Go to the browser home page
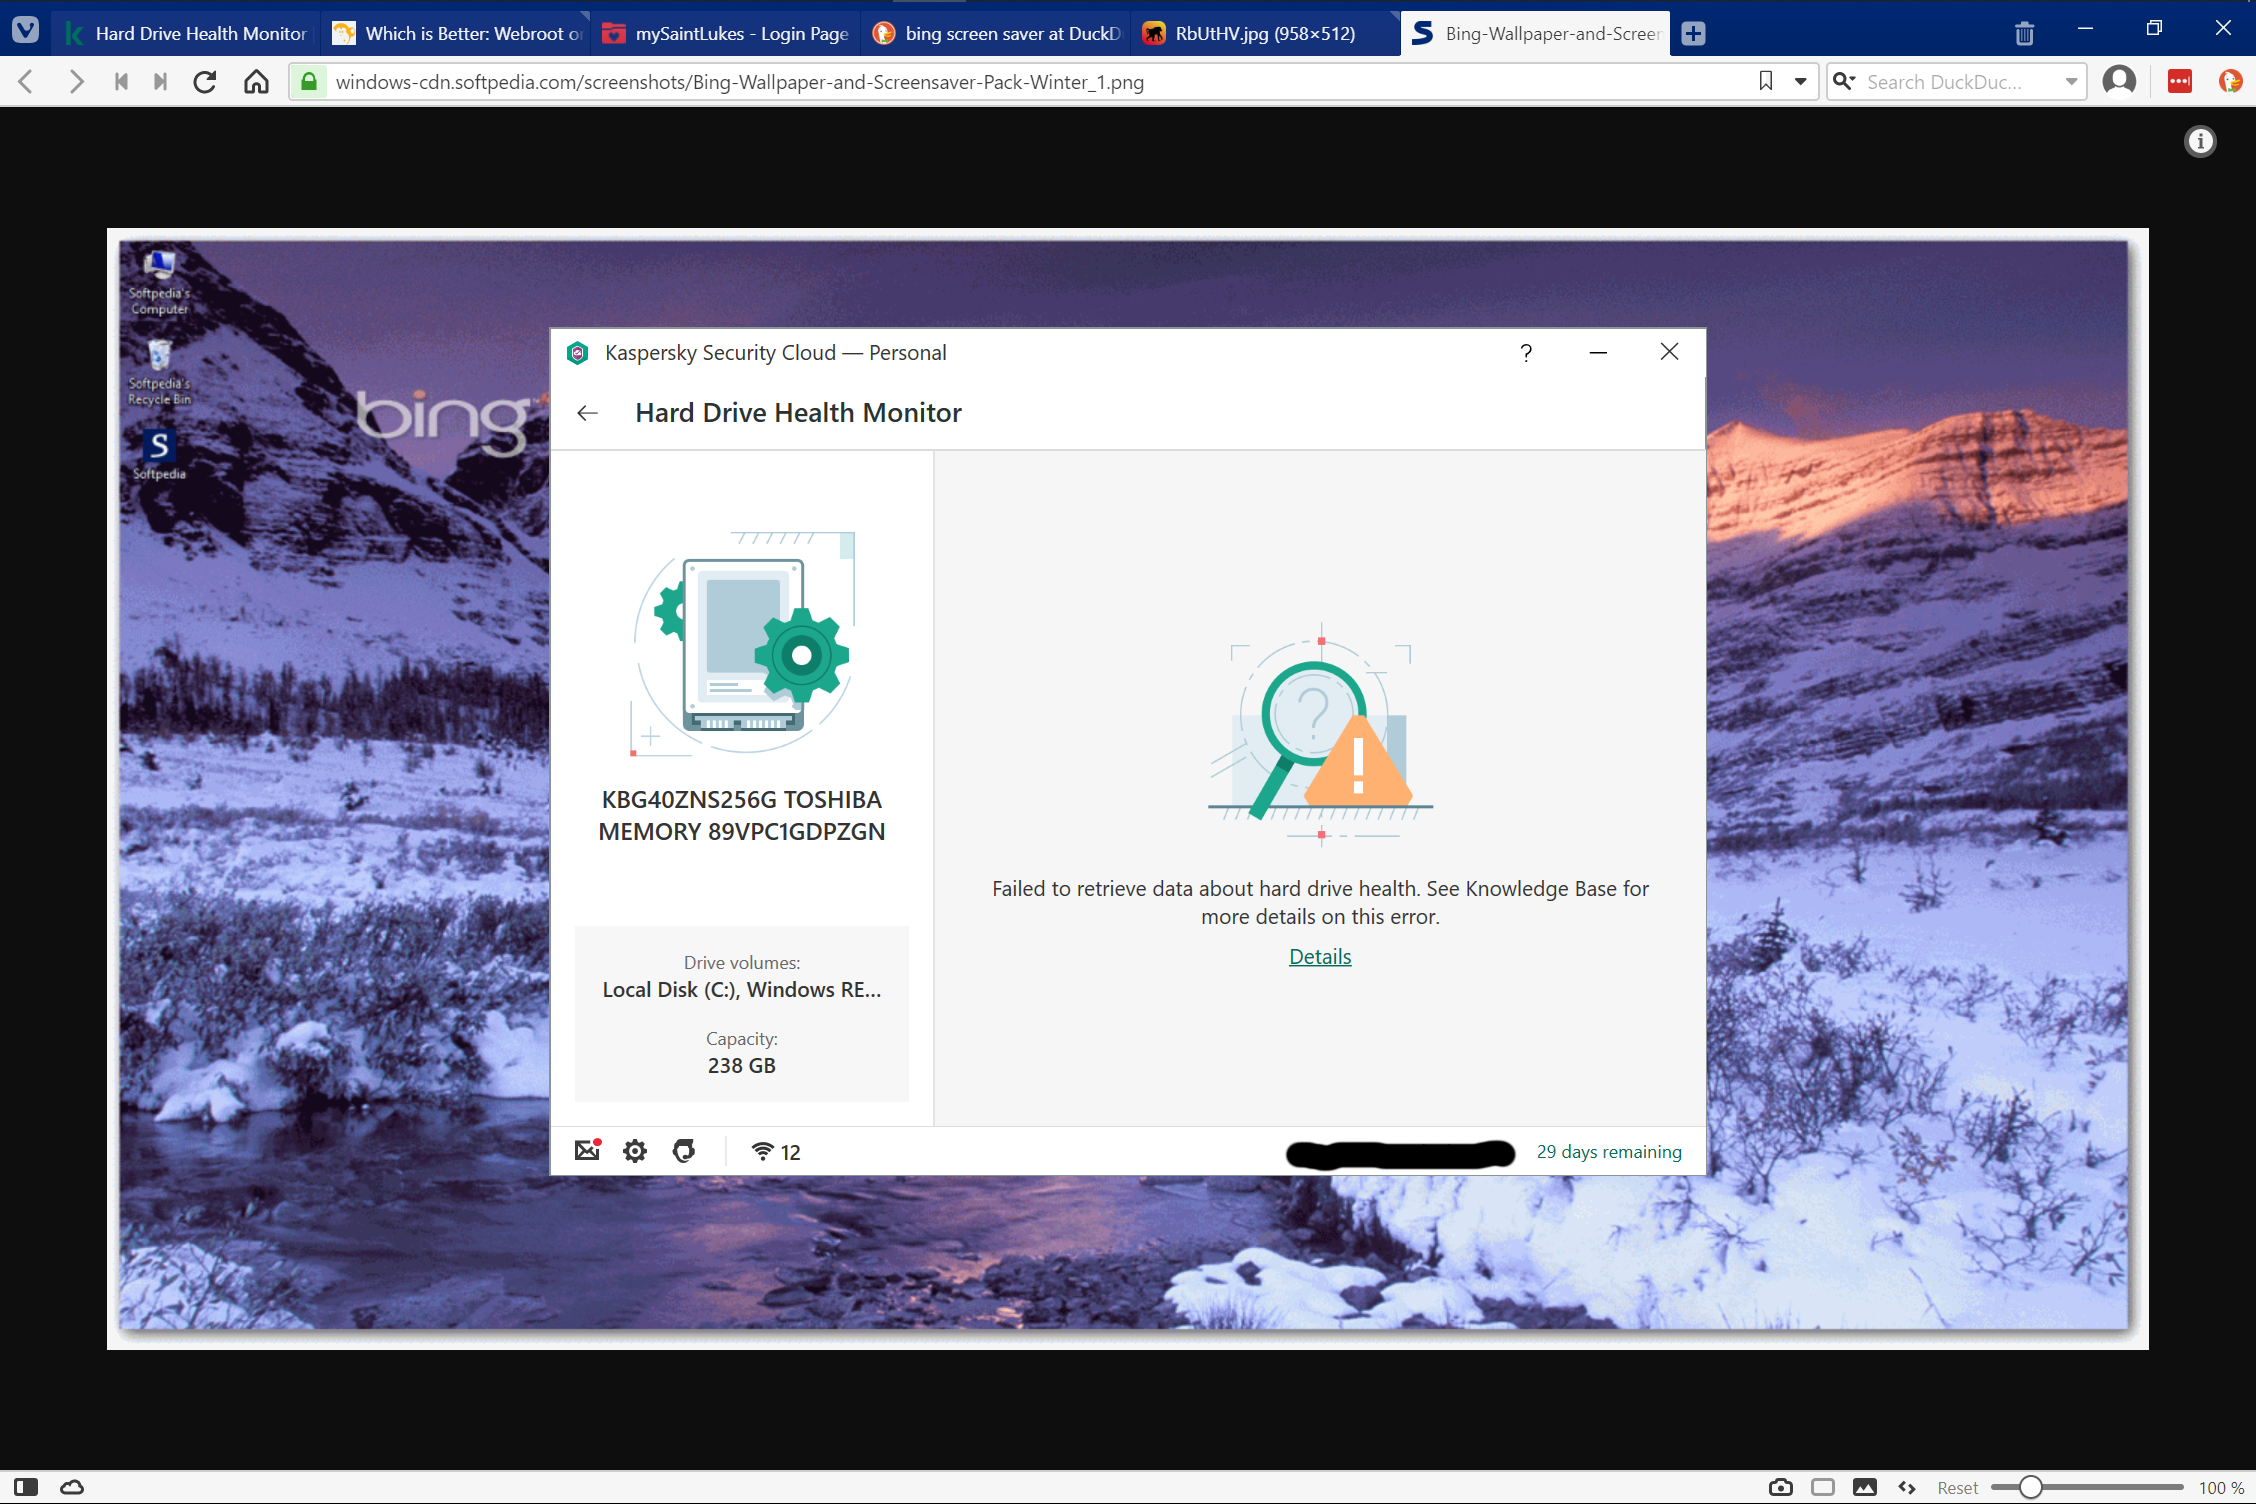 (256, 81)
